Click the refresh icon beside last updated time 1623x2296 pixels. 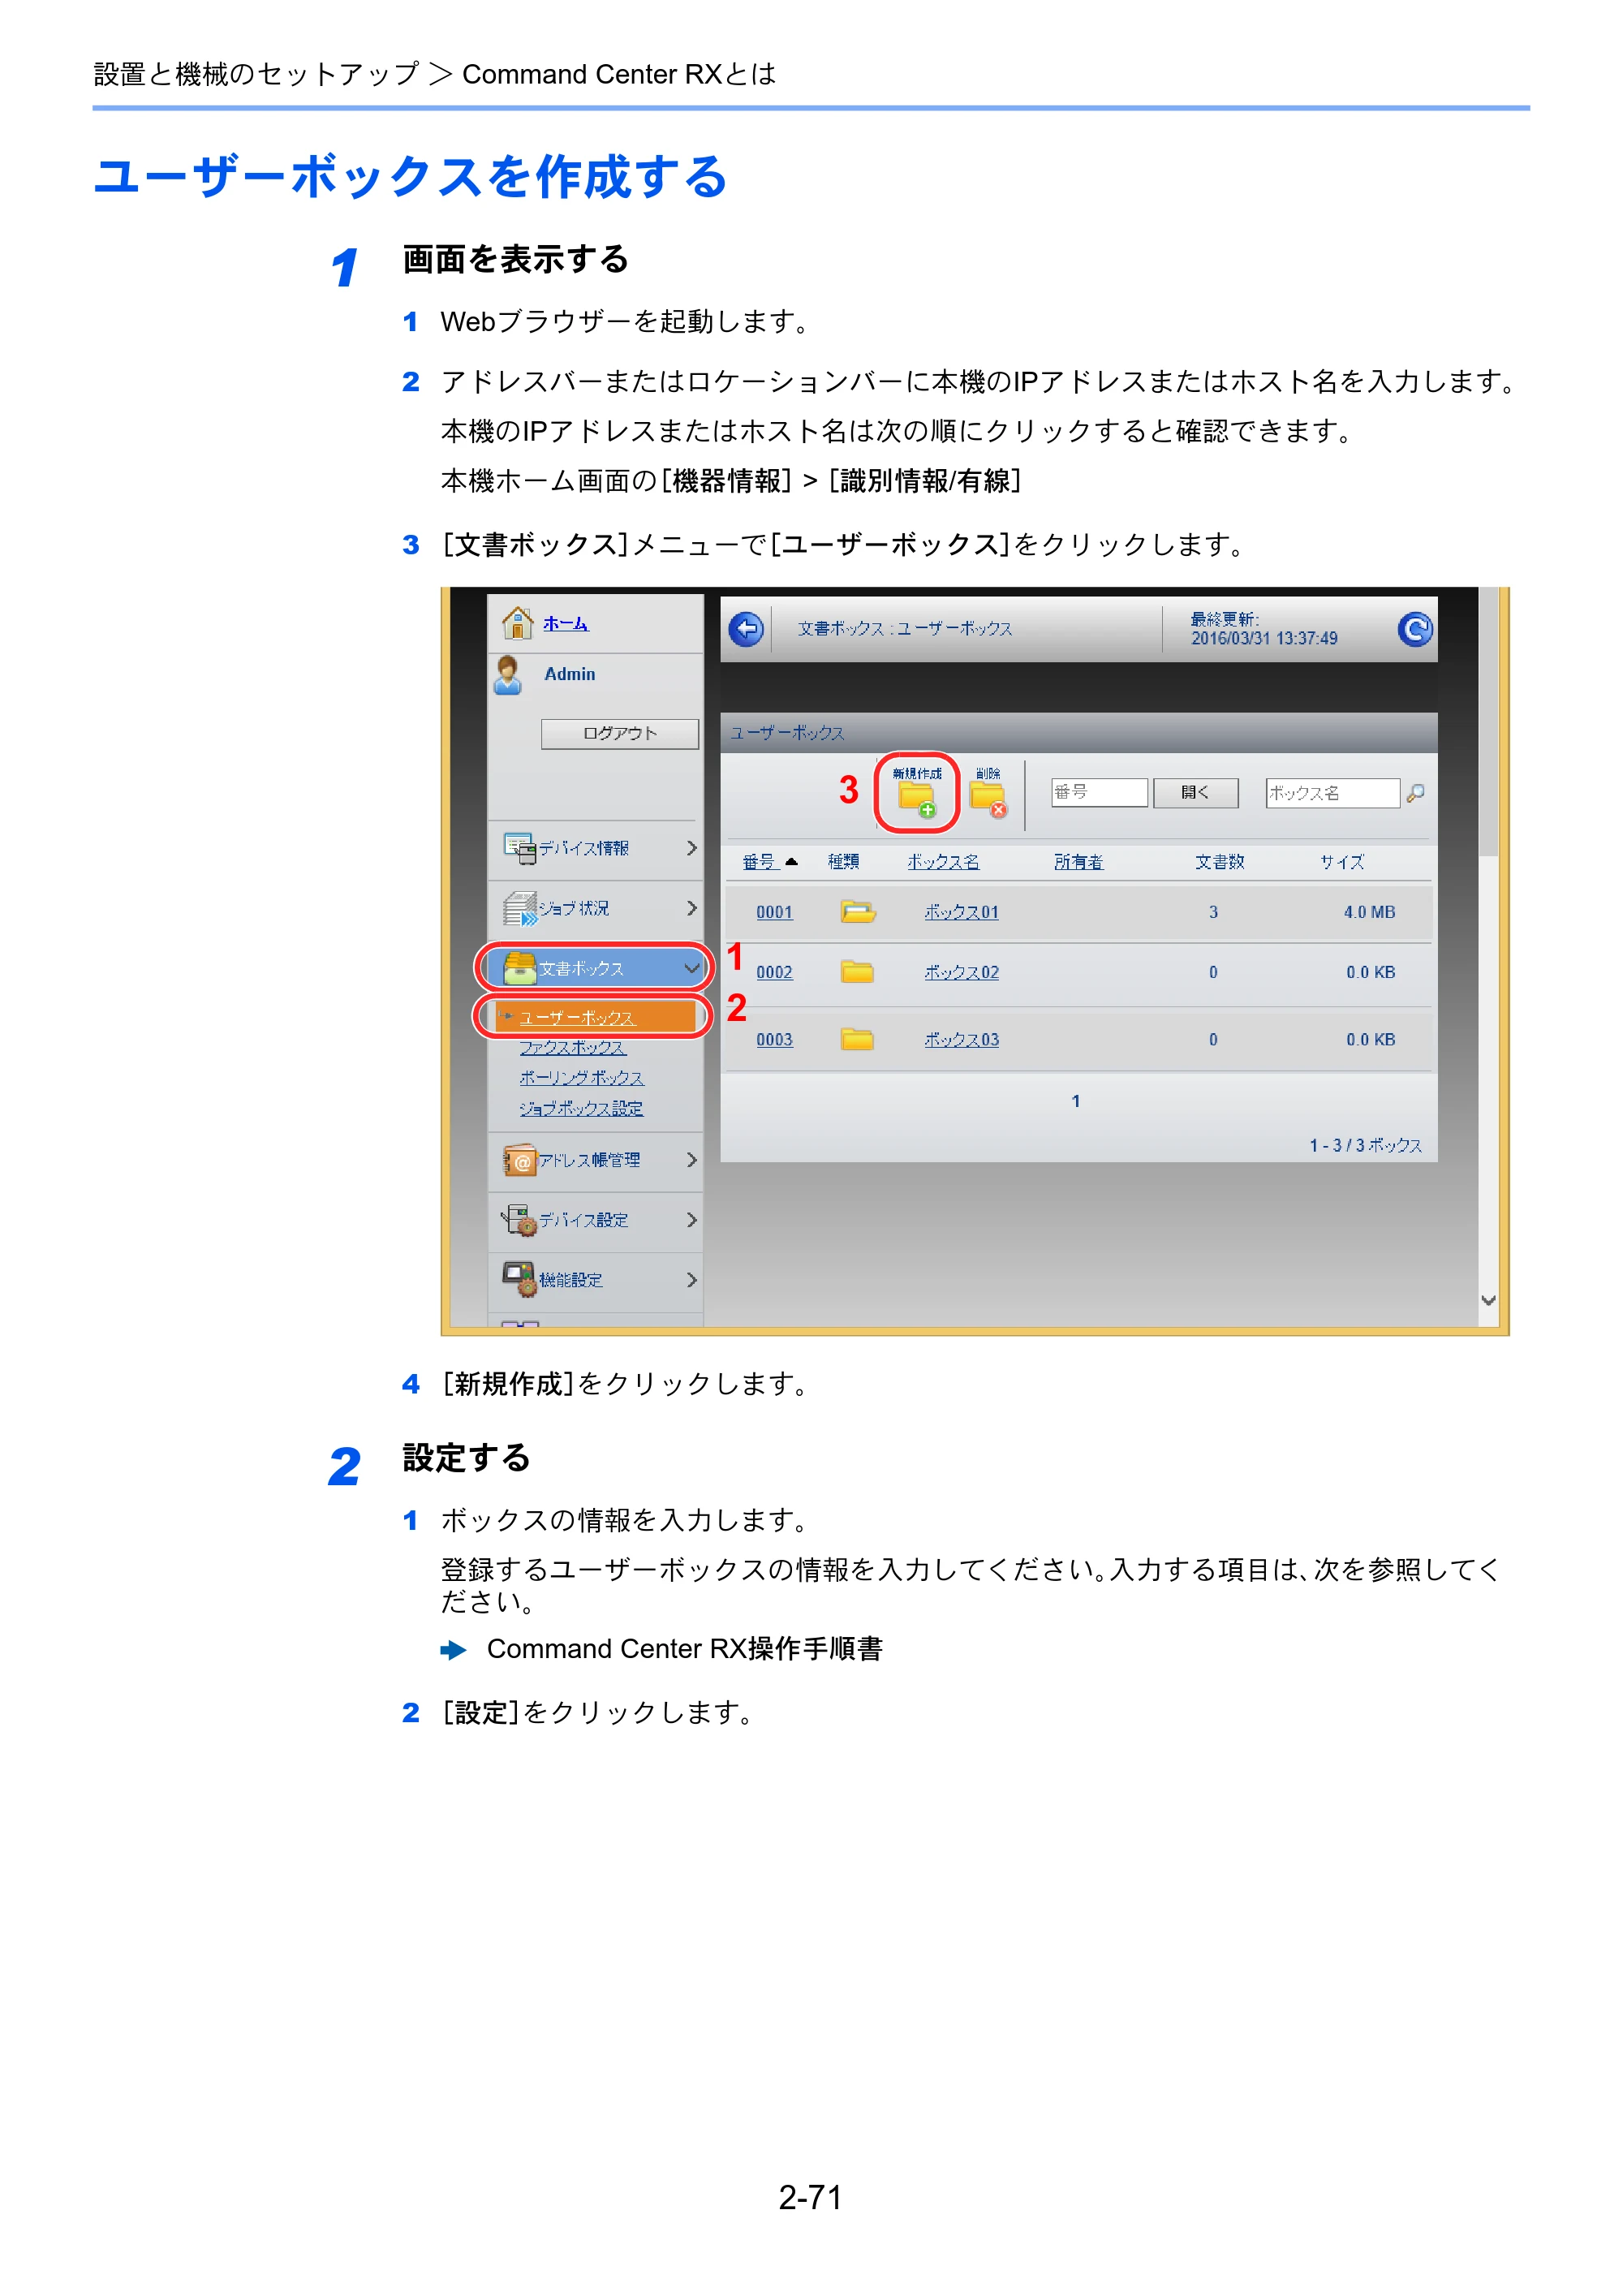pyautogui.click(x=1414, y=629)
